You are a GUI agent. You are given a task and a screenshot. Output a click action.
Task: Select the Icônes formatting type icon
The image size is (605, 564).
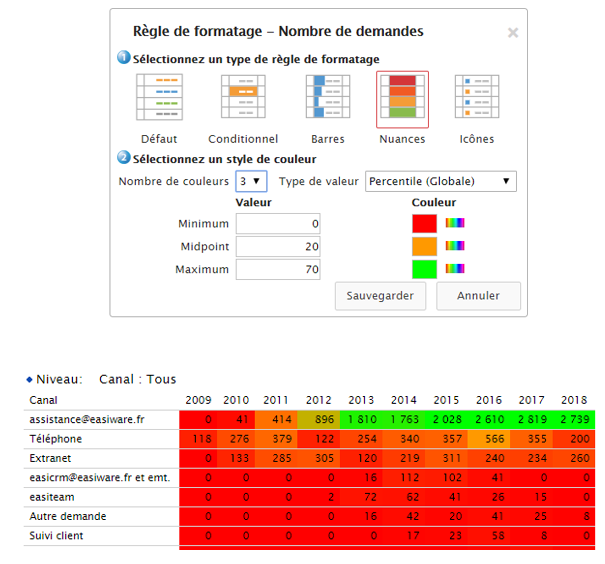click(x=476, y=99)
